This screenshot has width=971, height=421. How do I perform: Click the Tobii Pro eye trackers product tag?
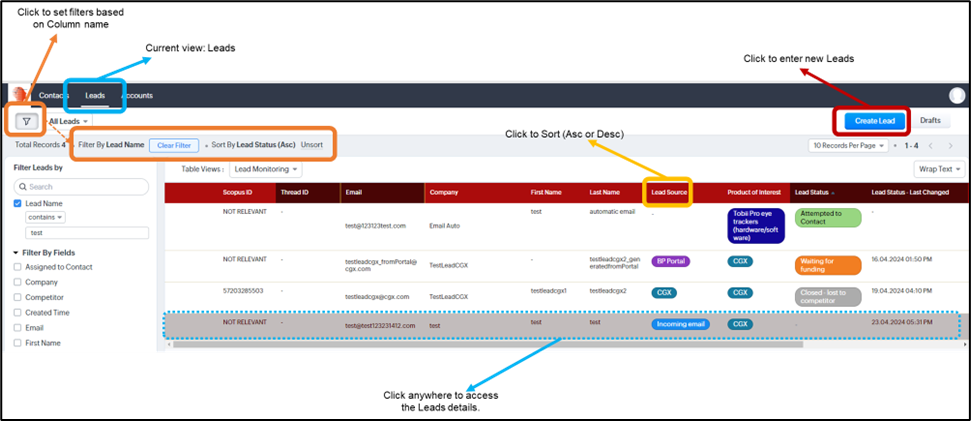(x=755, y=226)
